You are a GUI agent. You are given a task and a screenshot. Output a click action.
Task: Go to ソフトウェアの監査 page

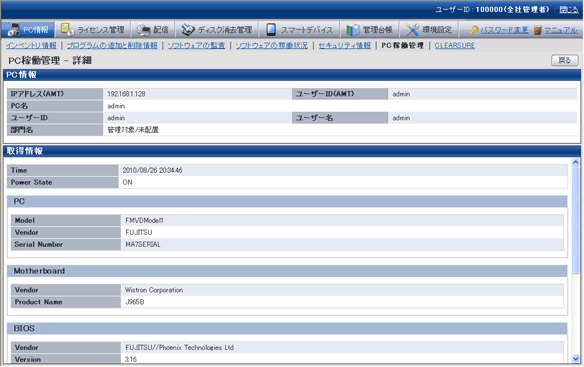click(x=196, y=45)
